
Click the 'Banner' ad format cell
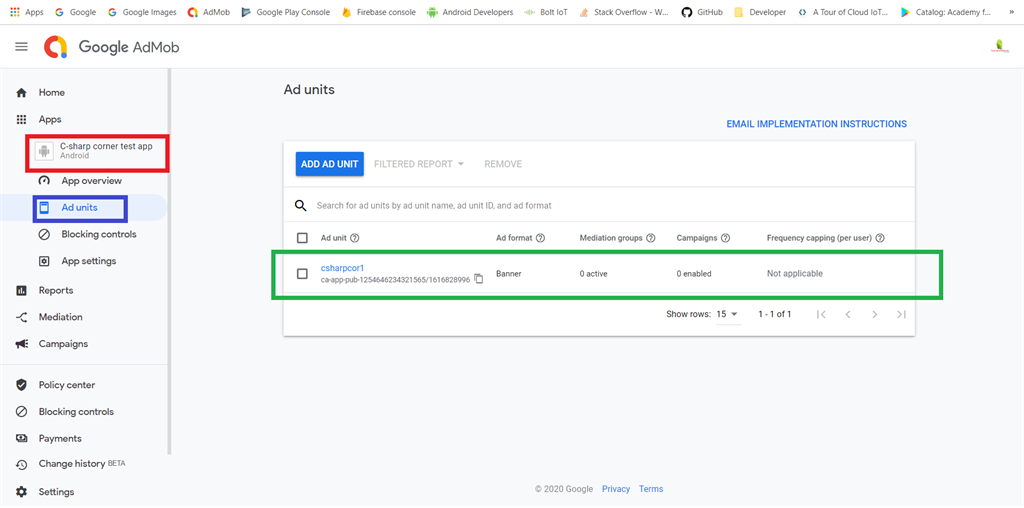coord(508,274)
